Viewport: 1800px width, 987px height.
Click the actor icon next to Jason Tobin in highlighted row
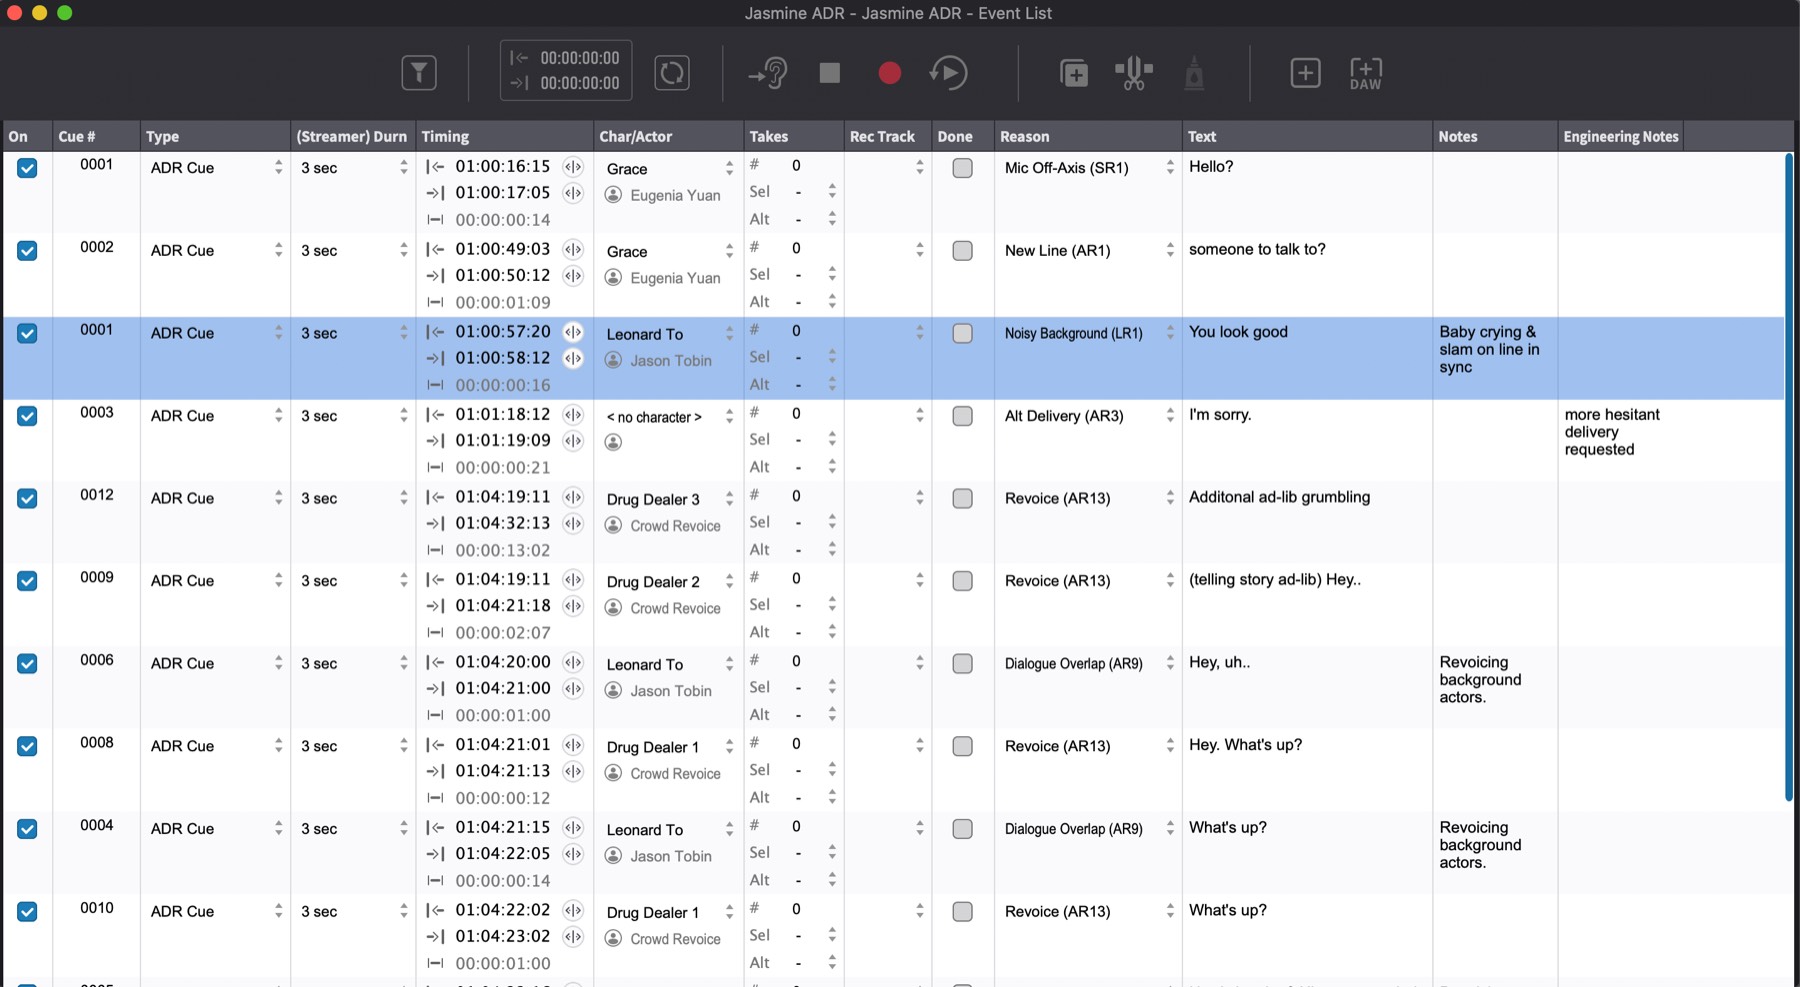tap(614, 360)
